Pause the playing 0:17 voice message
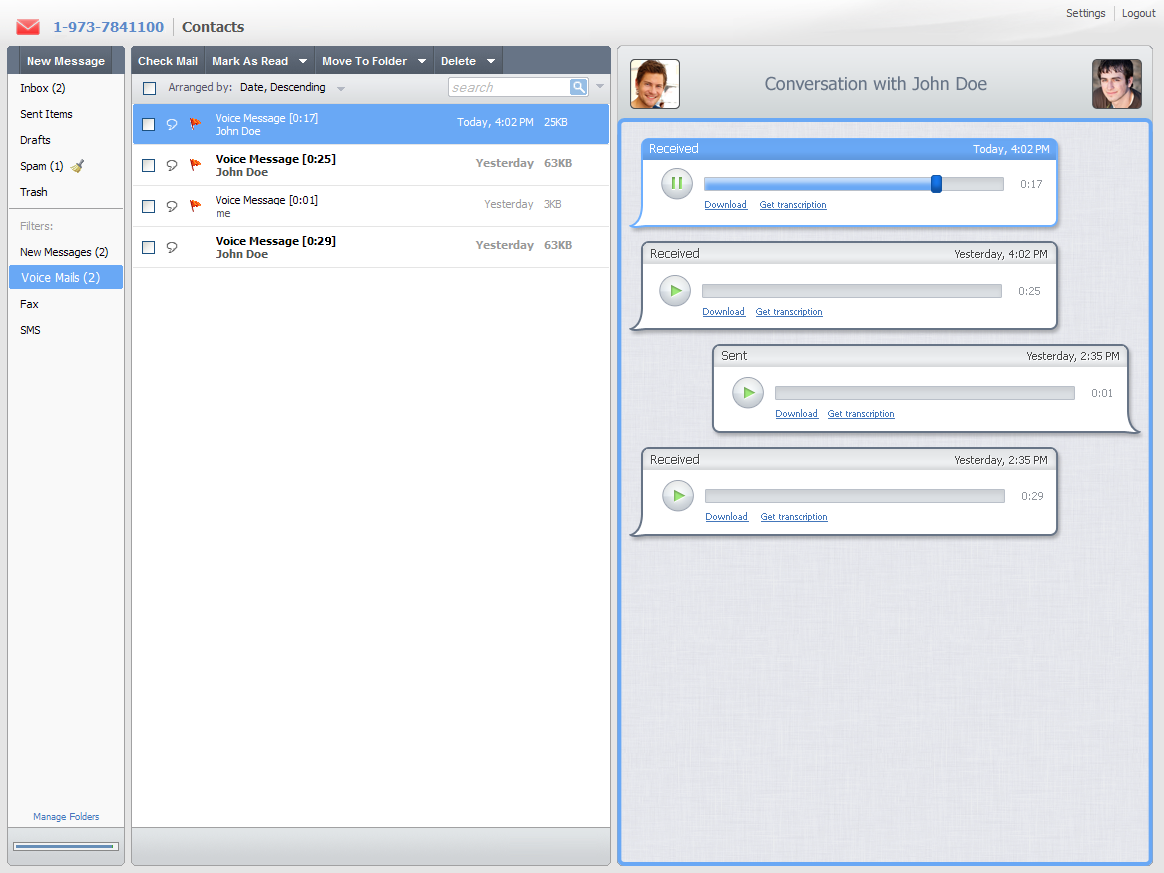Screen dimensions: 1164x873 677,183
